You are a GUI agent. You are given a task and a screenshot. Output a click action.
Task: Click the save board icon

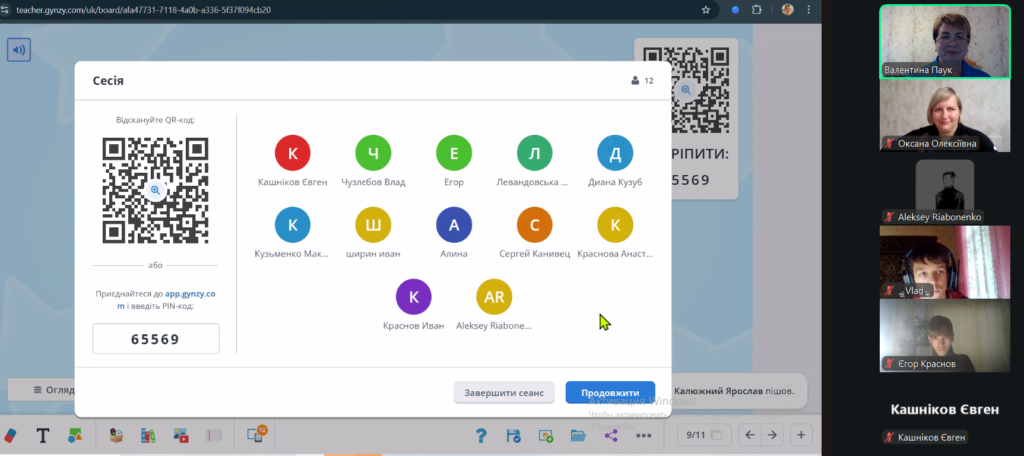pos(513,435)
